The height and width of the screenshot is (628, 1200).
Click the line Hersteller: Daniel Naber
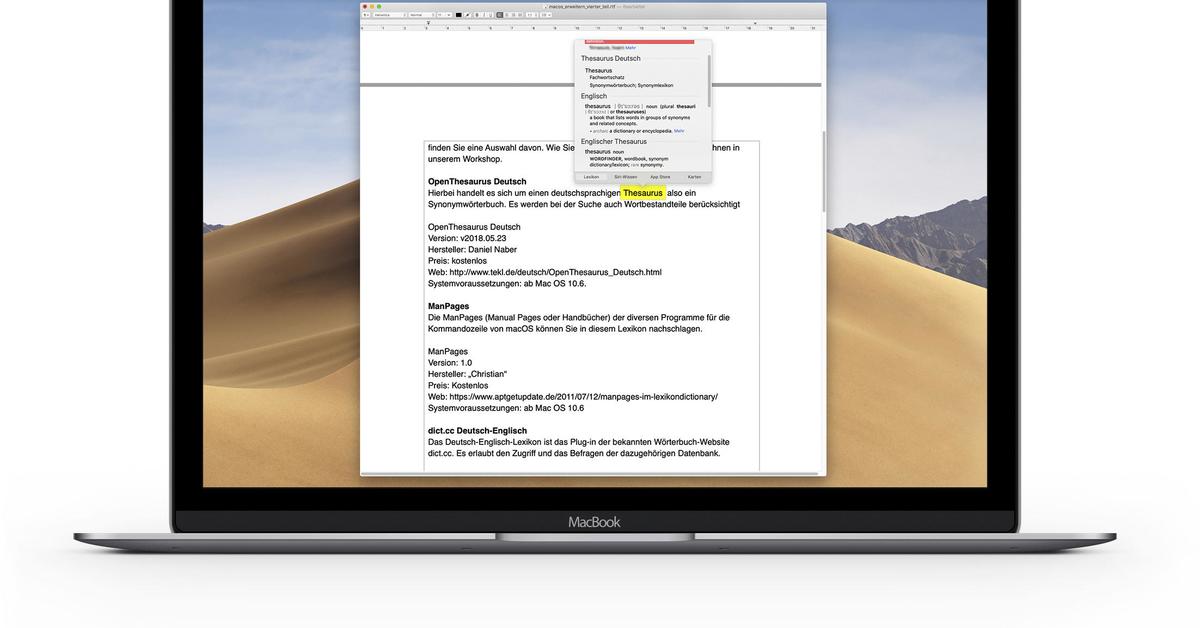474,250
